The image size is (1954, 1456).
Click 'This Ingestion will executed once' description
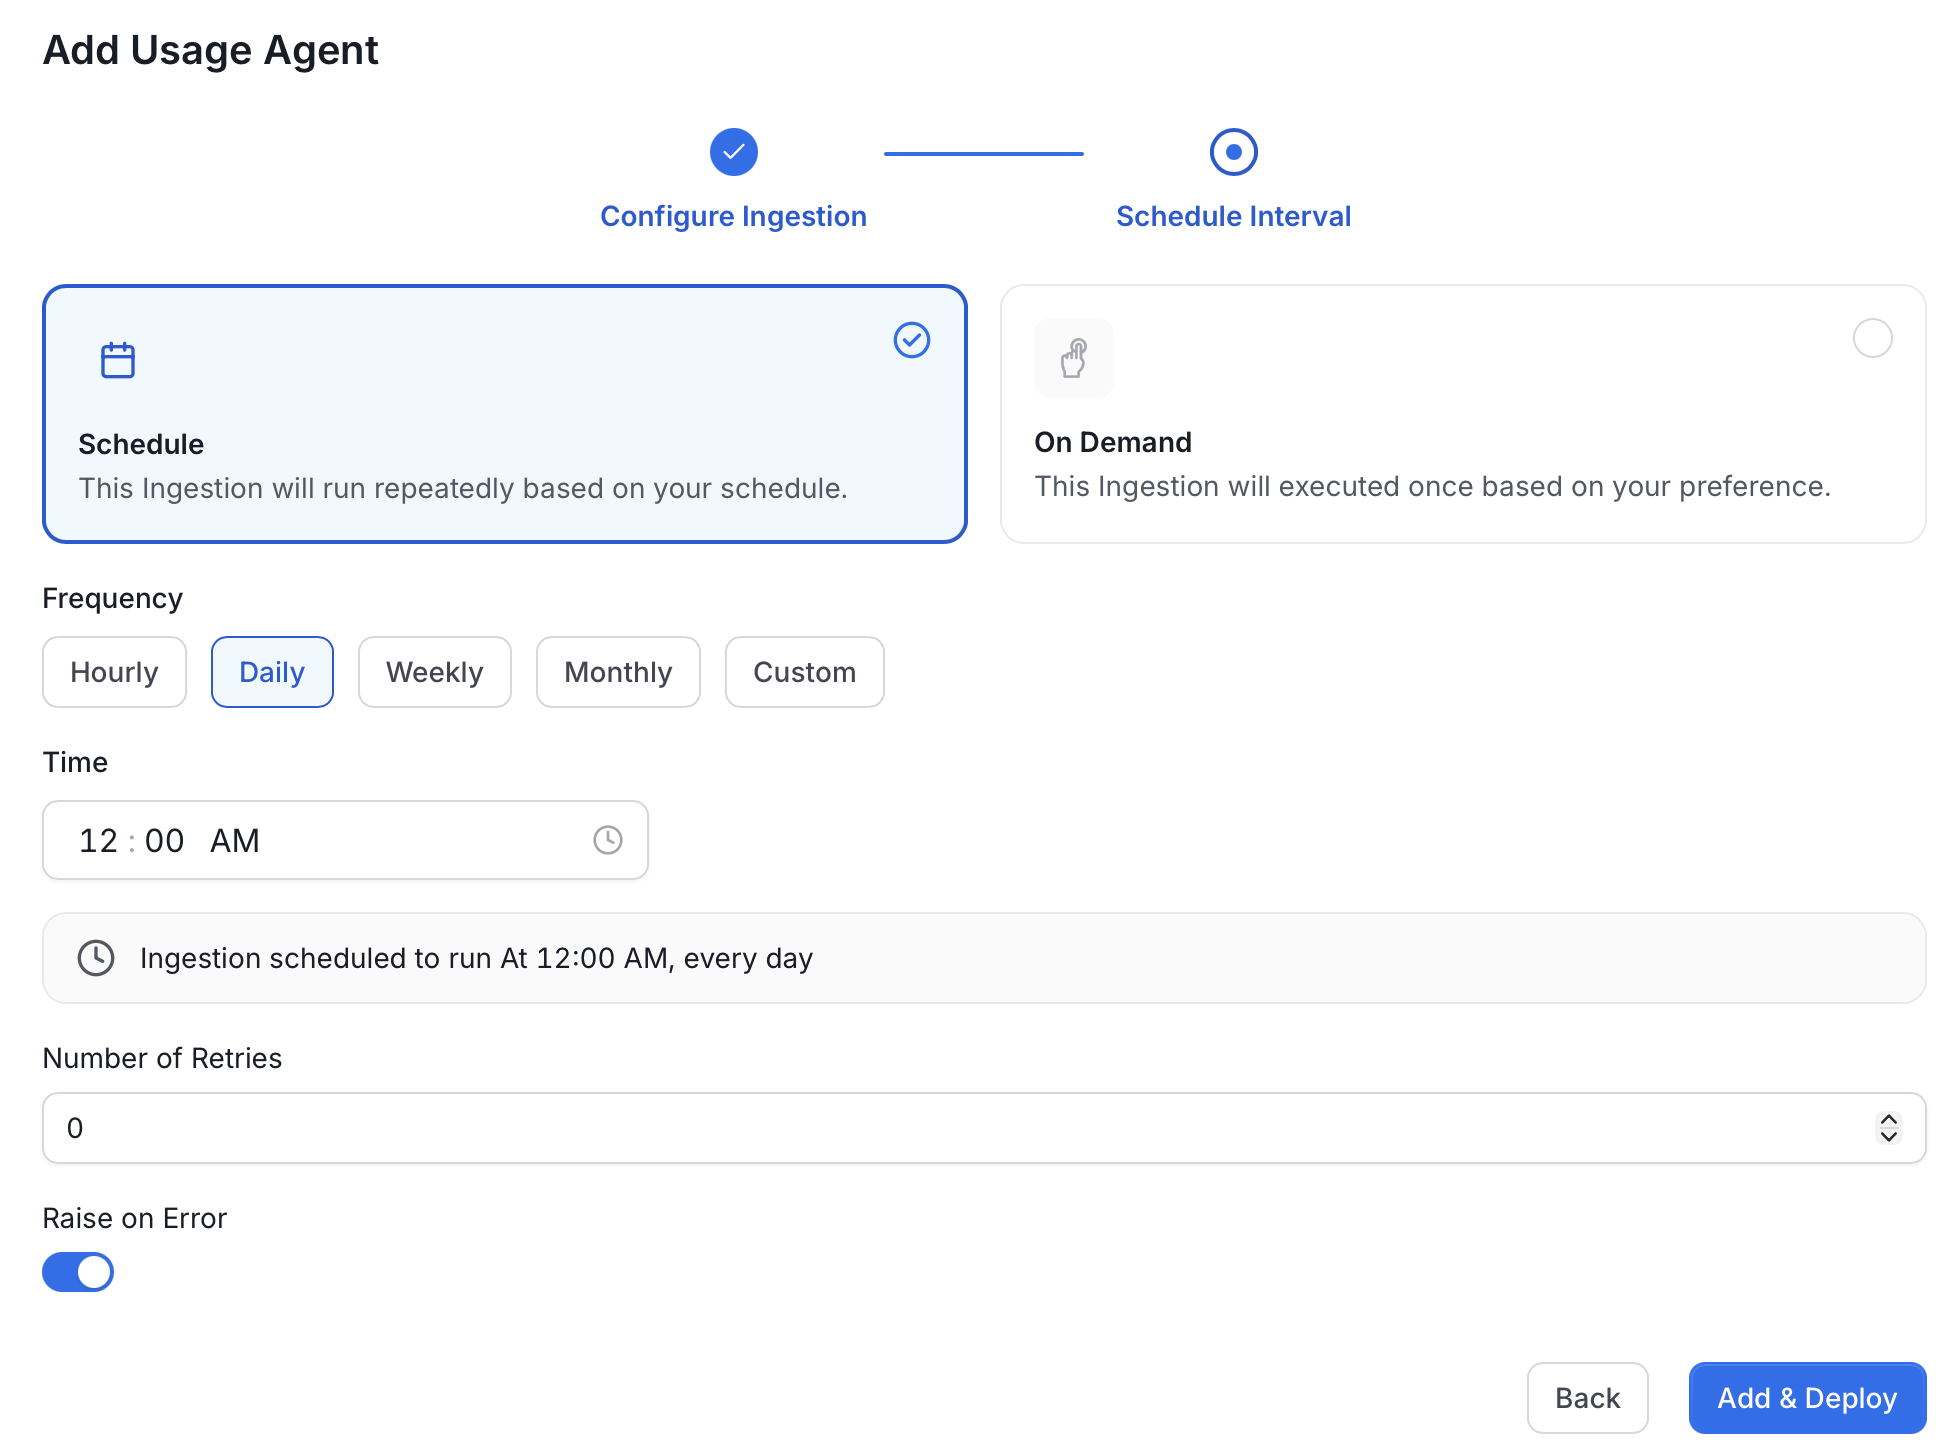(x=1433, y=486)
